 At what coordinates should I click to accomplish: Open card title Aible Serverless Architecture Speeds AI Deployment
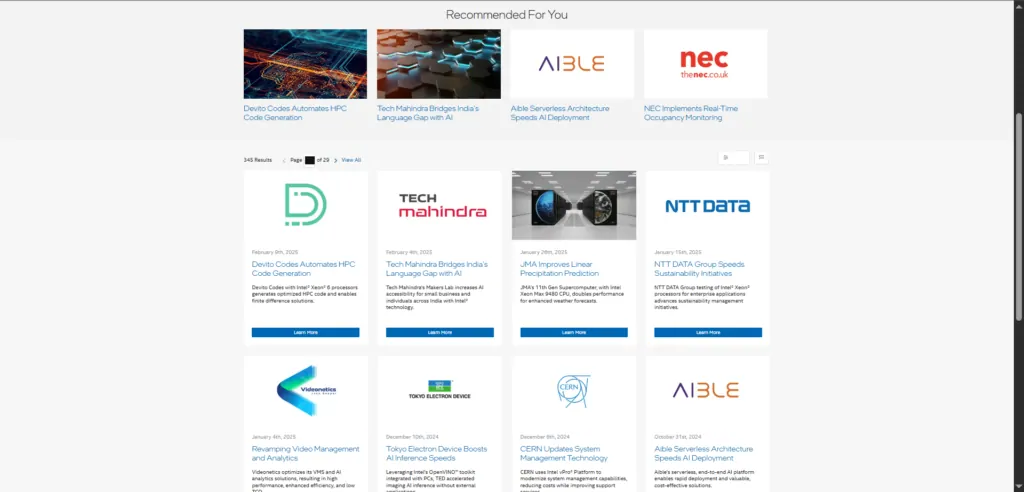[x=703, y=453]
